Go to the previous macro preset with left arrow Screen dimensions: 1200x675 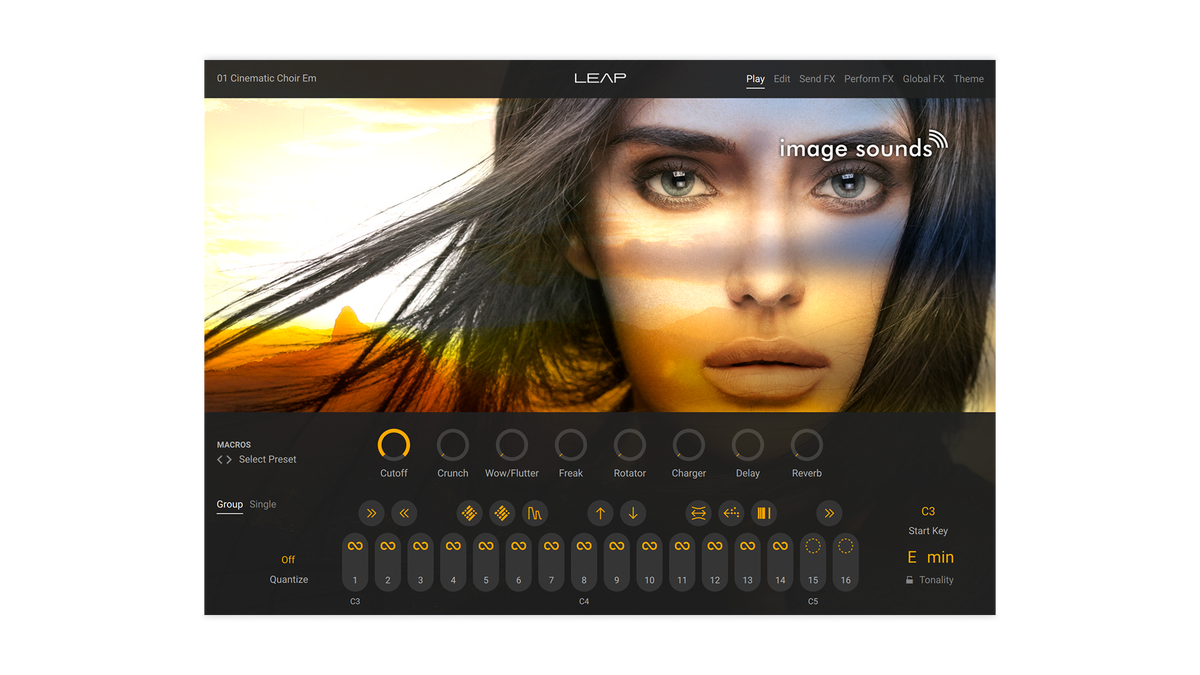pyautogui.click(x=221, y=460)
